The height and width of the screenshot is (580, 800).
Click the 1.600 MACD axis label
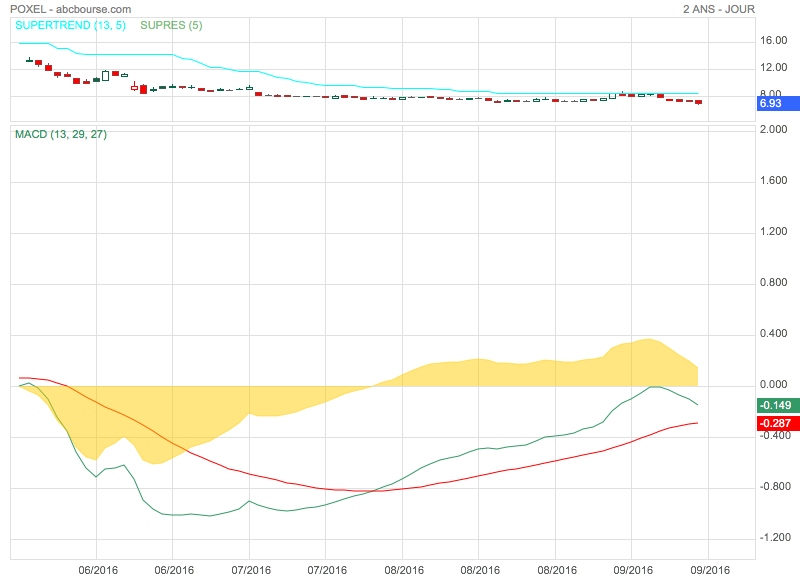[x=773, y=181]
